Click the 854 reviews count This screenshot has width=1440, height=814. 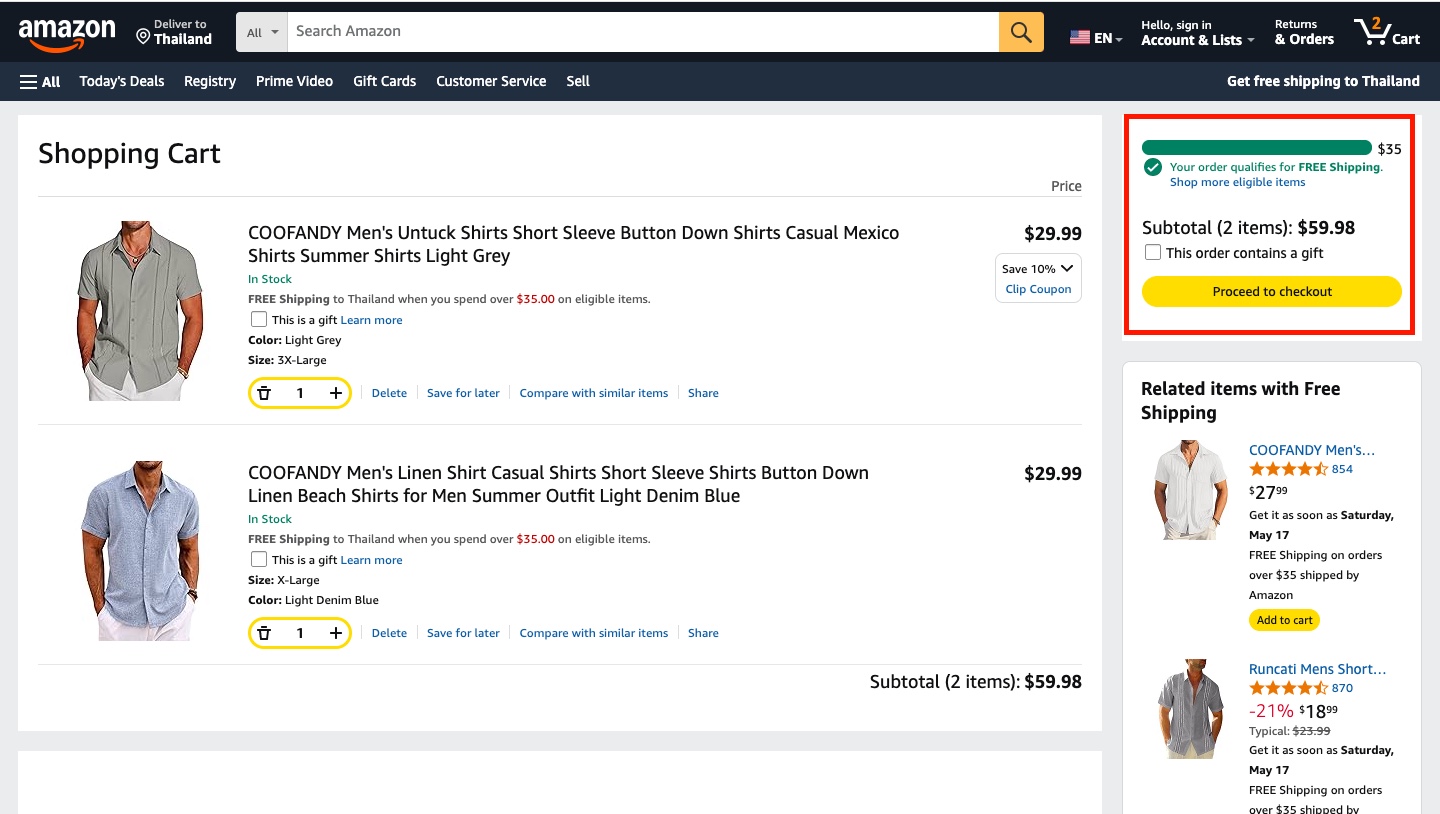pos(1342,469)
